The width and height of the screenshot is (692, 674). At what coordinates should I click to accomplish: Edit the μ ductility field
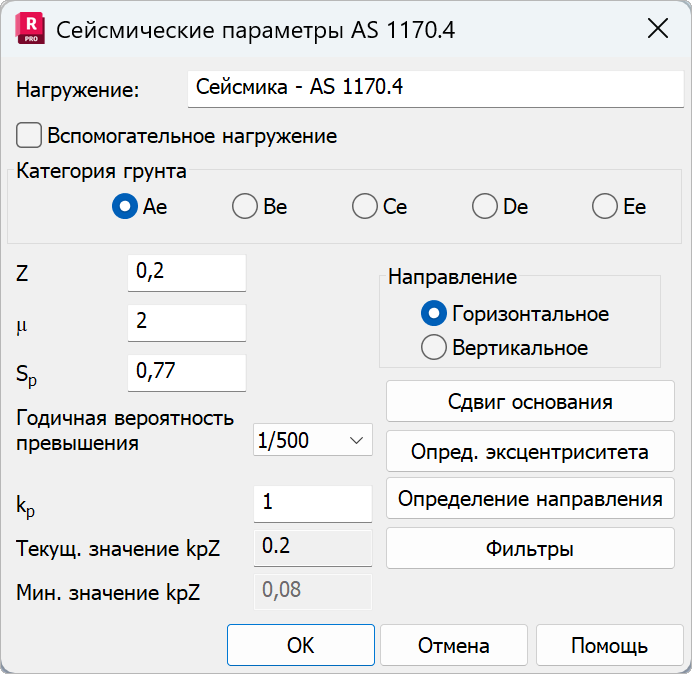pos(187,322)
